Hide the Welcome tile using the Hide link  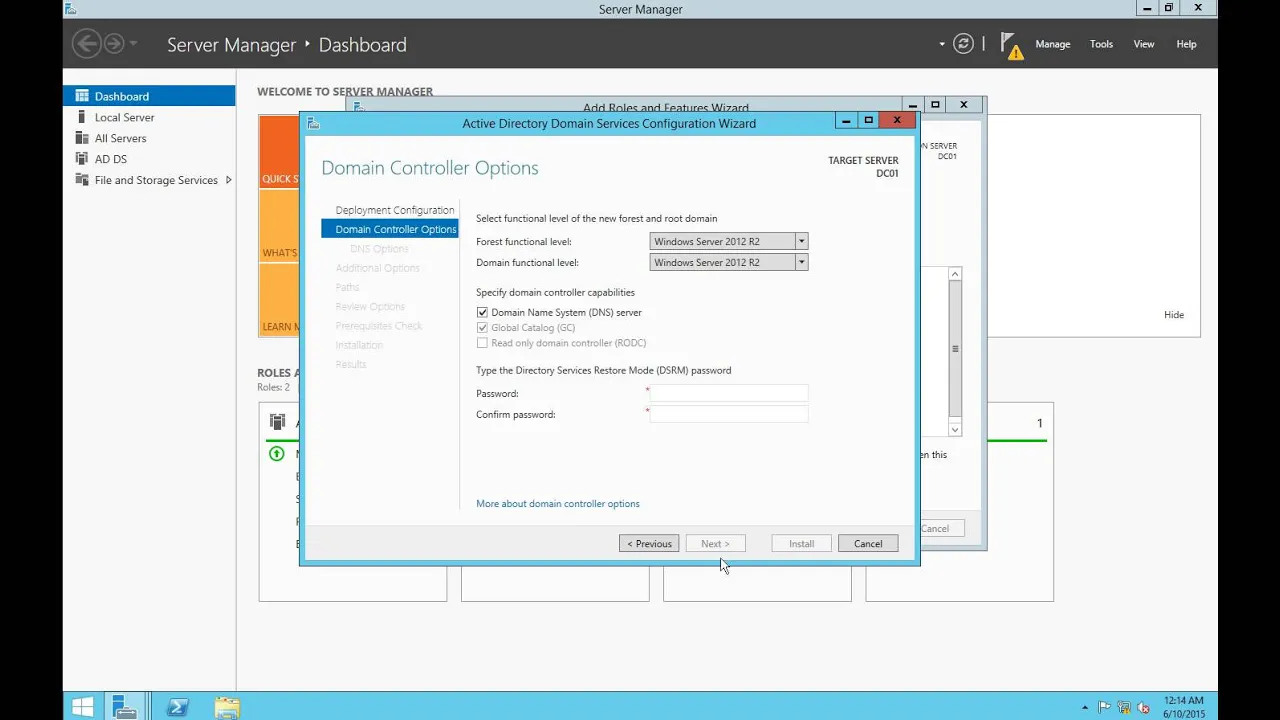tap(1174, 315)
